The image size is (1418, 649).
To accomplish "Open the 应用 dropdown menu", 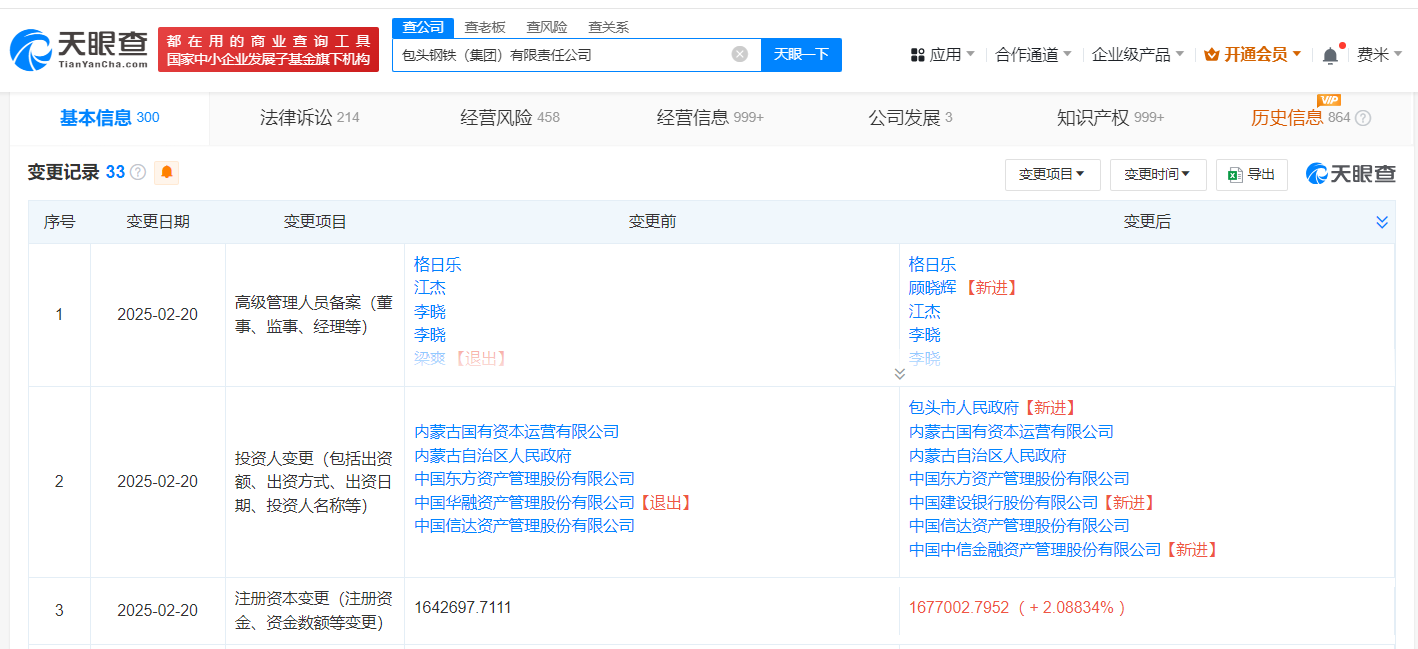I will point(942,54).
